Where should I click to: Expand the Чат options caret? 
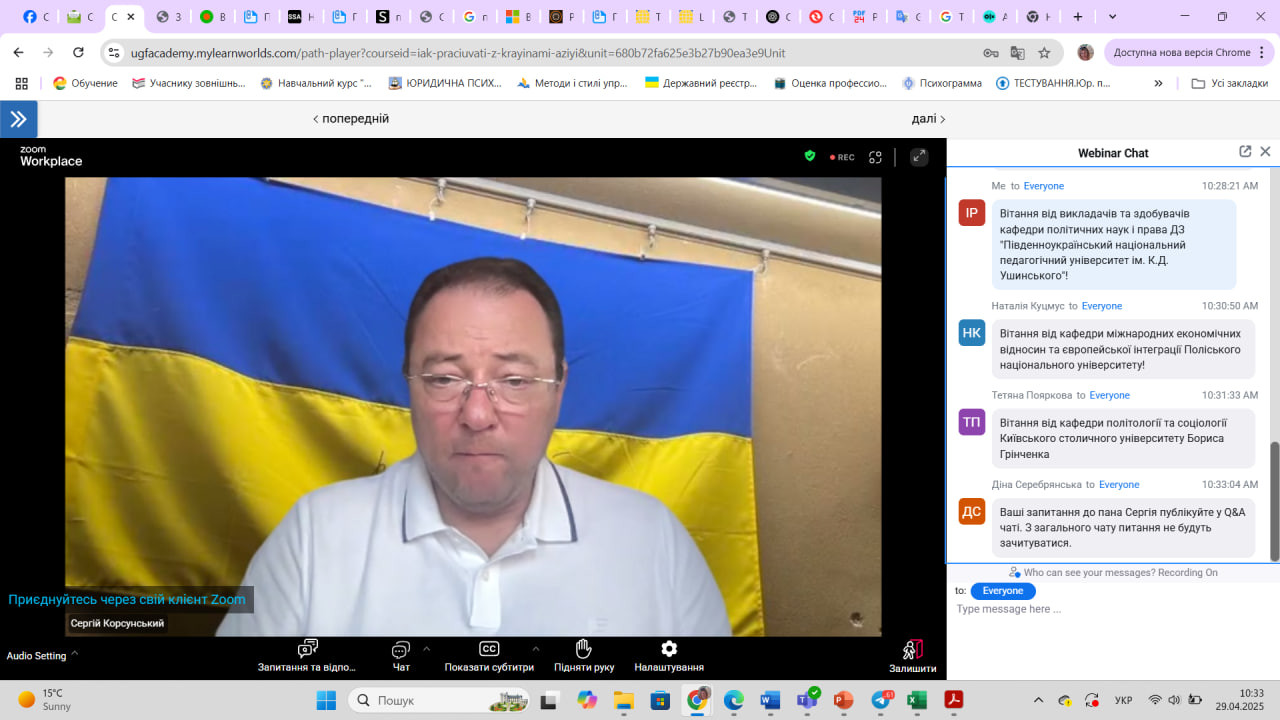[427, 647]
